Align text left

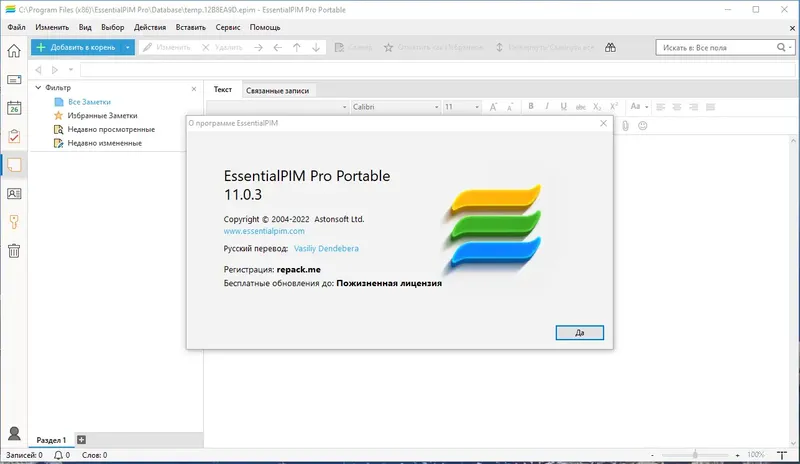coord(661,107)
